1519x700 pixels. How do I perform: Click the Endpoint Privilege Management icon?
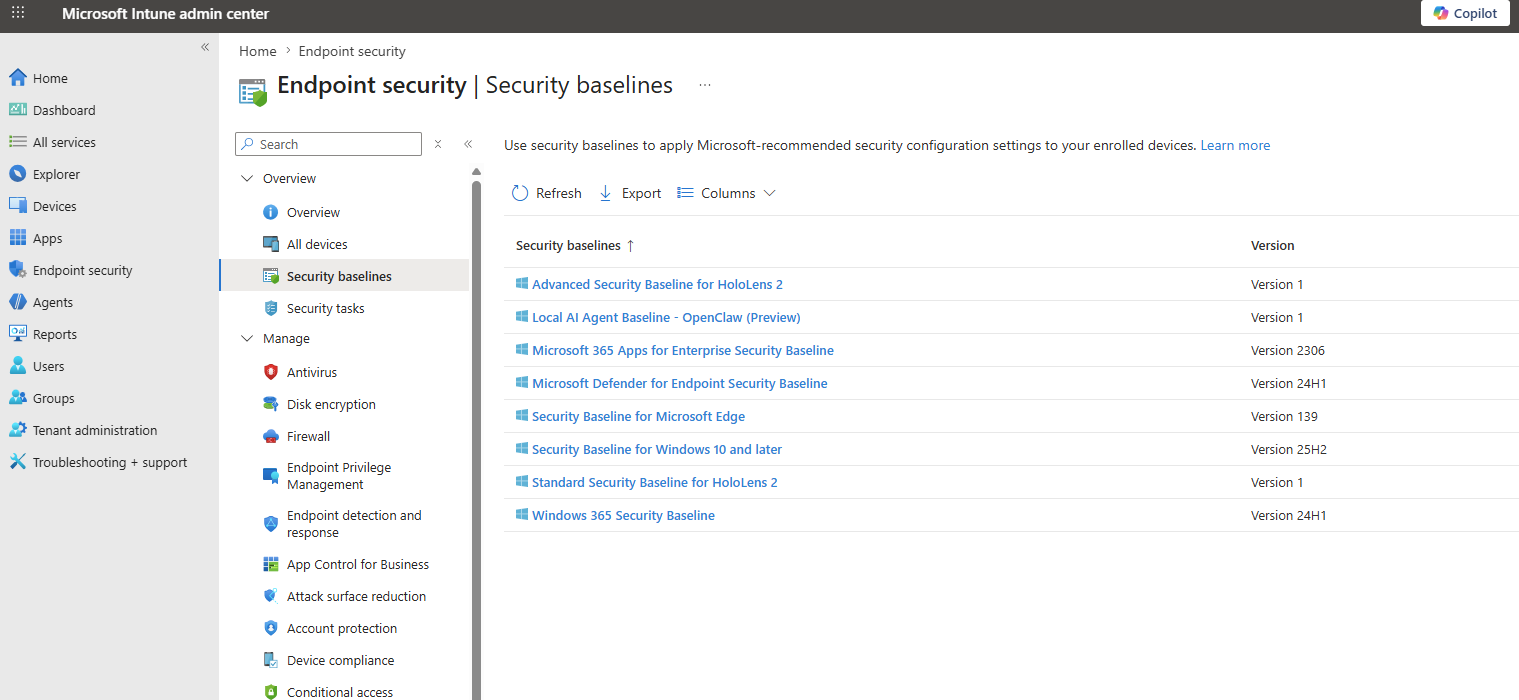(270, 476)
